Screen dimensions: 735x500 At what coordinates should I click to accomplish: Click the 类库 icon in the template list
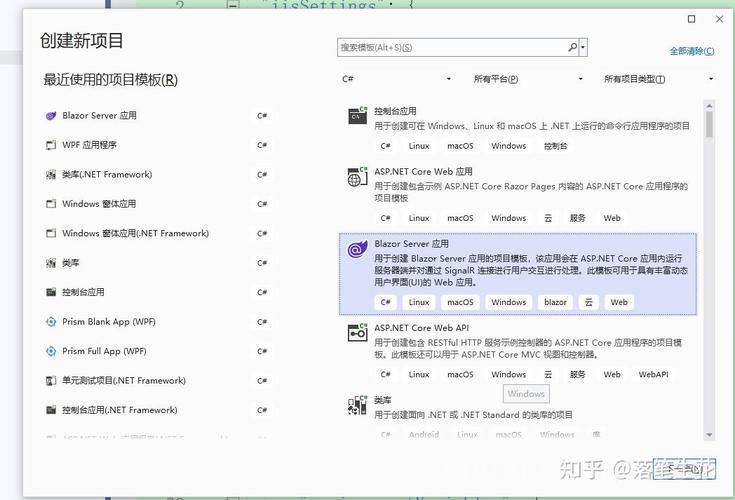[x=357, y=405]
